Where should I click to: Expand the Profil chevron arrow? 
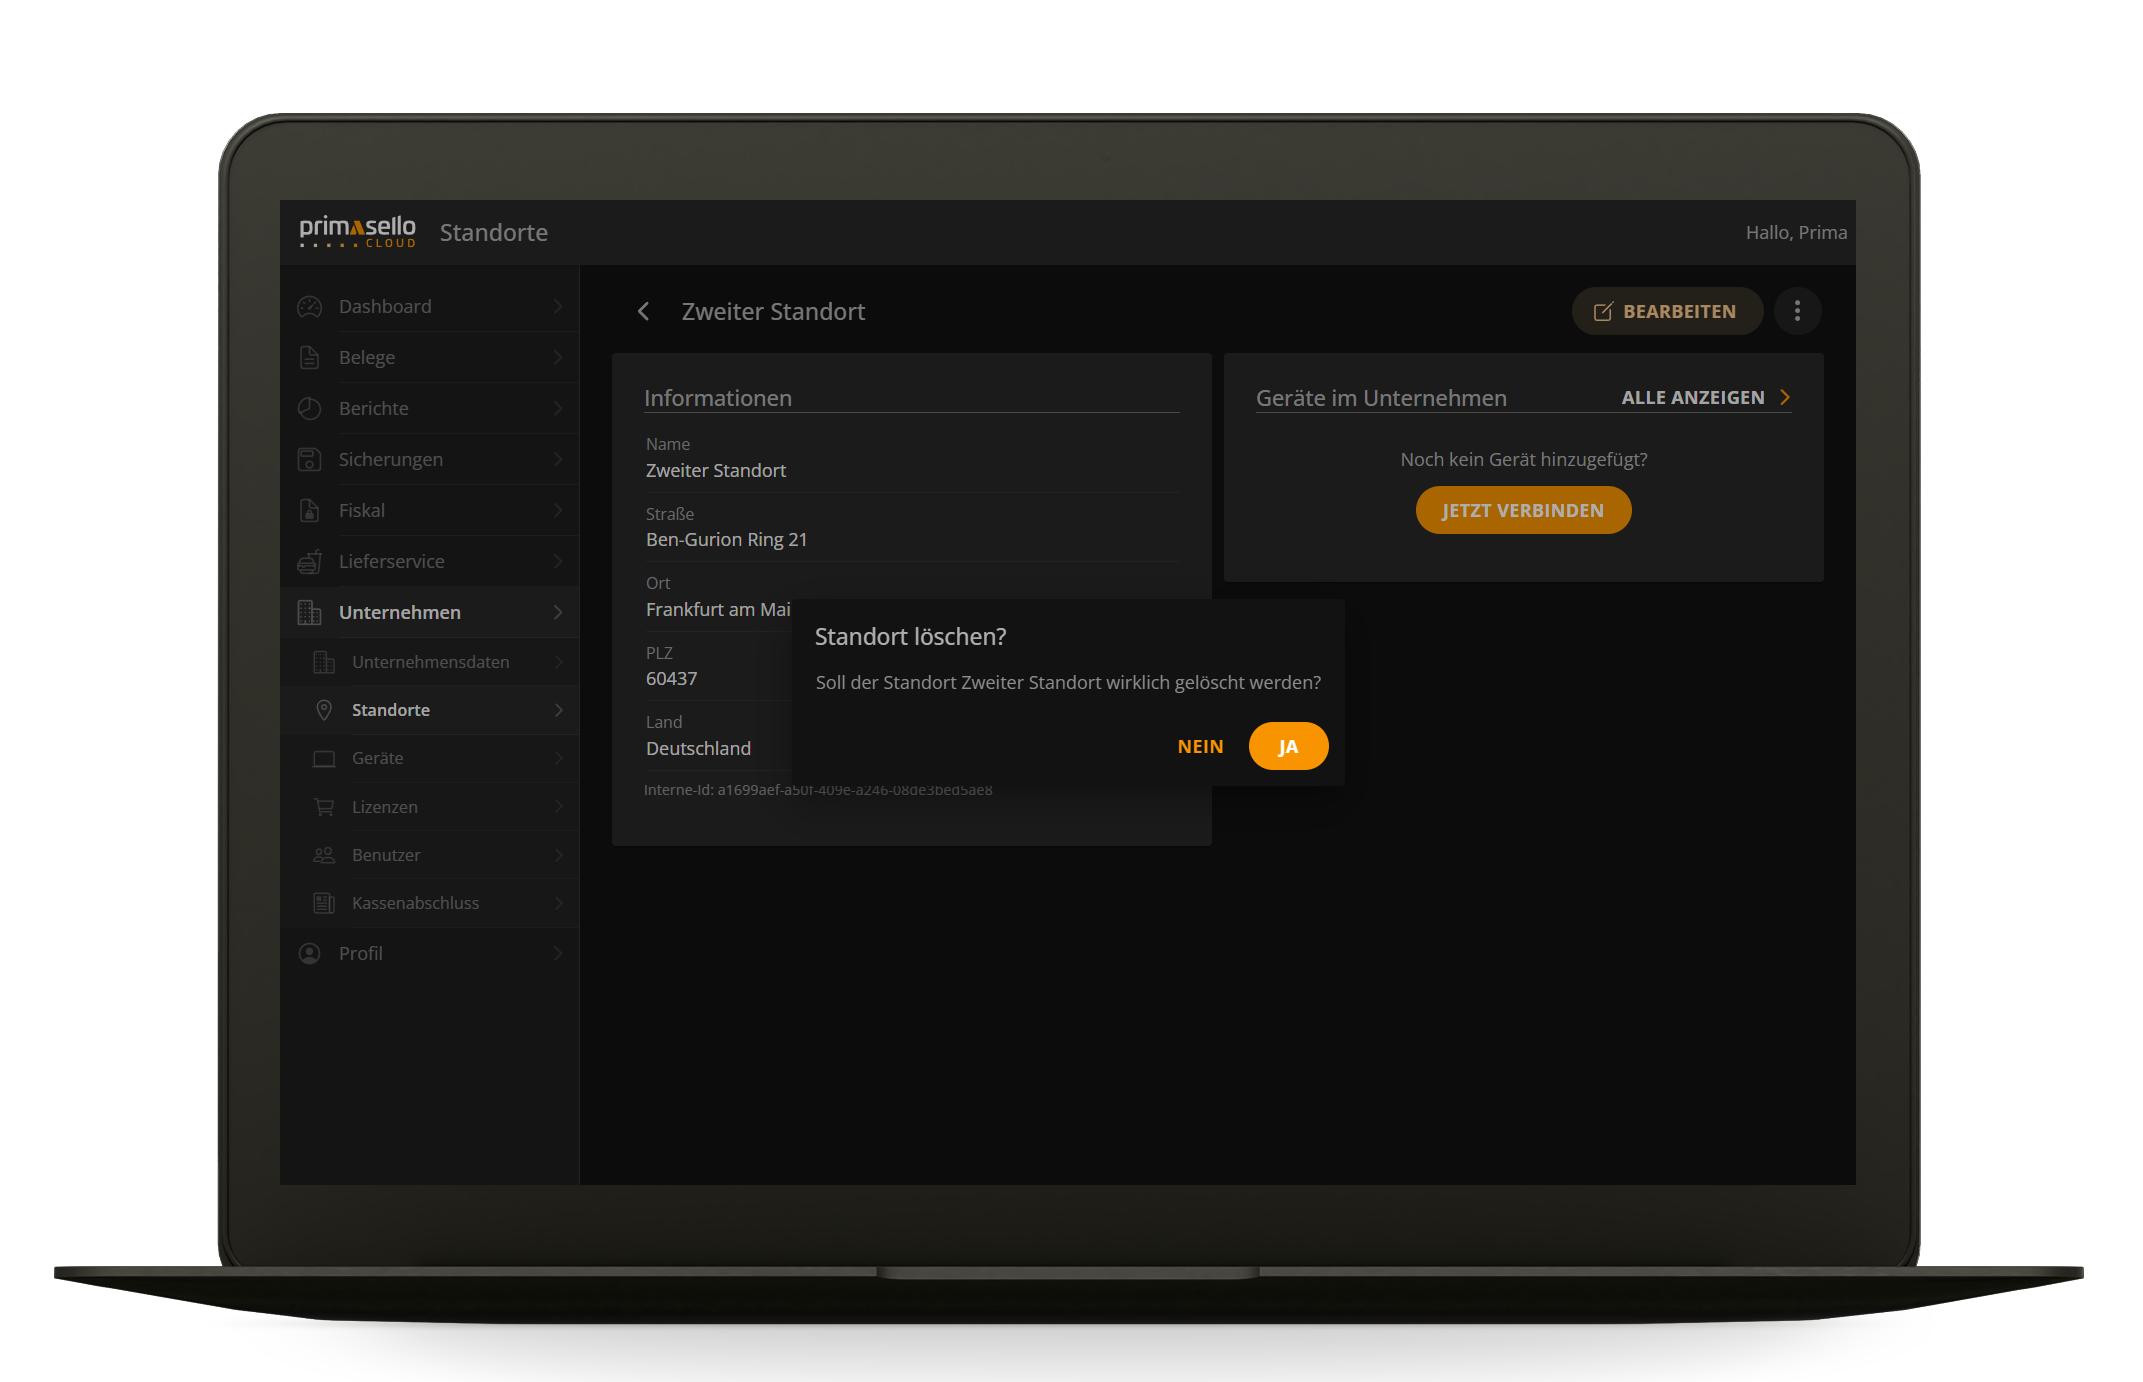558,954
